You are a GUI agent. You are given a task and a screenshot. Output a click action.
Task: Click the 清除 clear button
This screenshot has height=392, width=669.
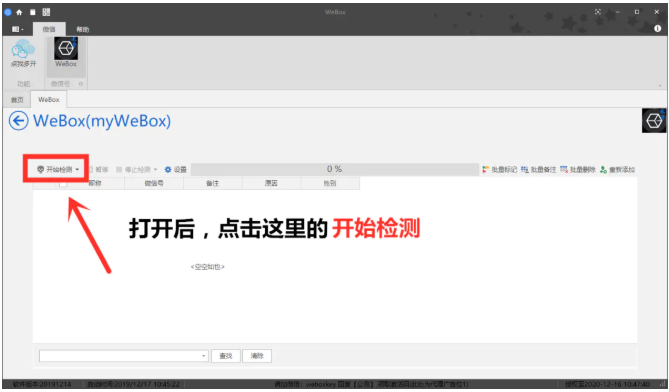pos(257,356)
